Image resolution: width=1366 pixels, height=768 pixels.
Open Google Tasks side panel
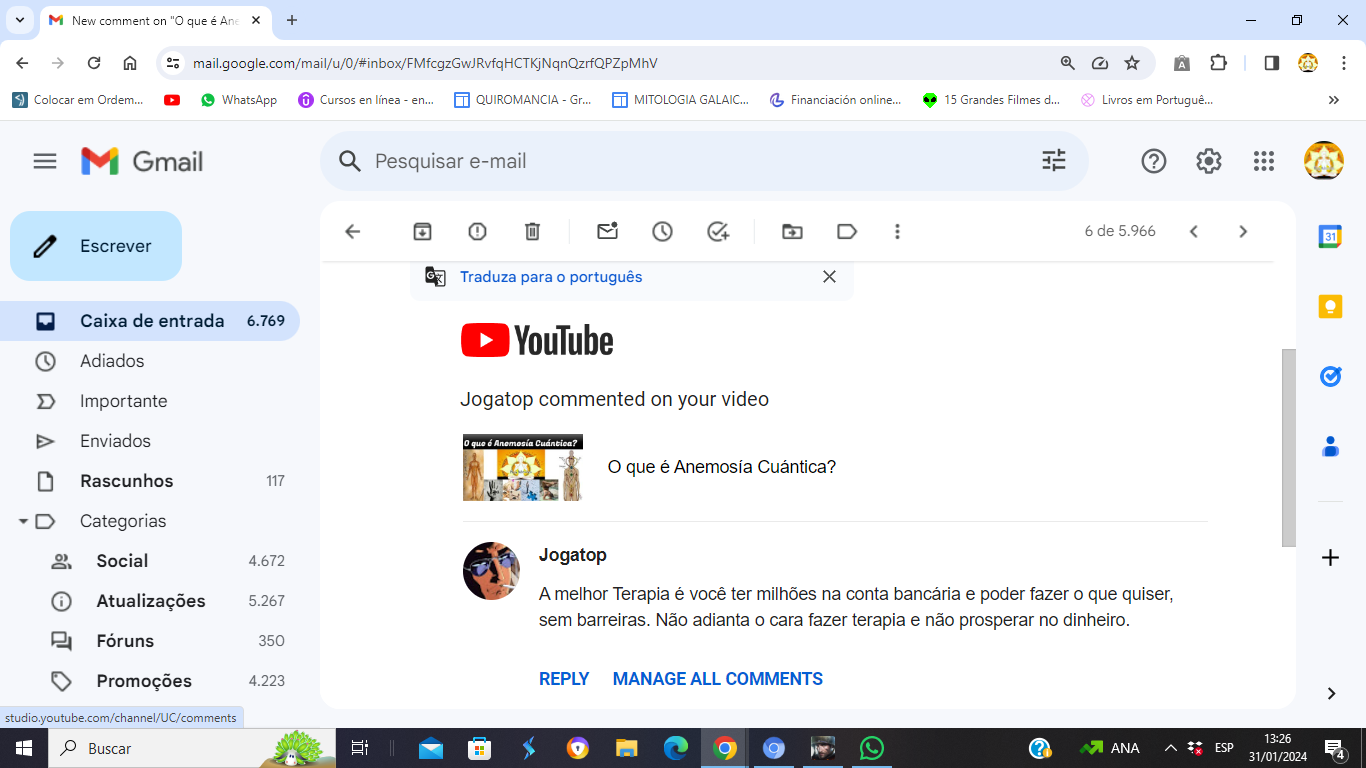click(x=1330, y=376)
